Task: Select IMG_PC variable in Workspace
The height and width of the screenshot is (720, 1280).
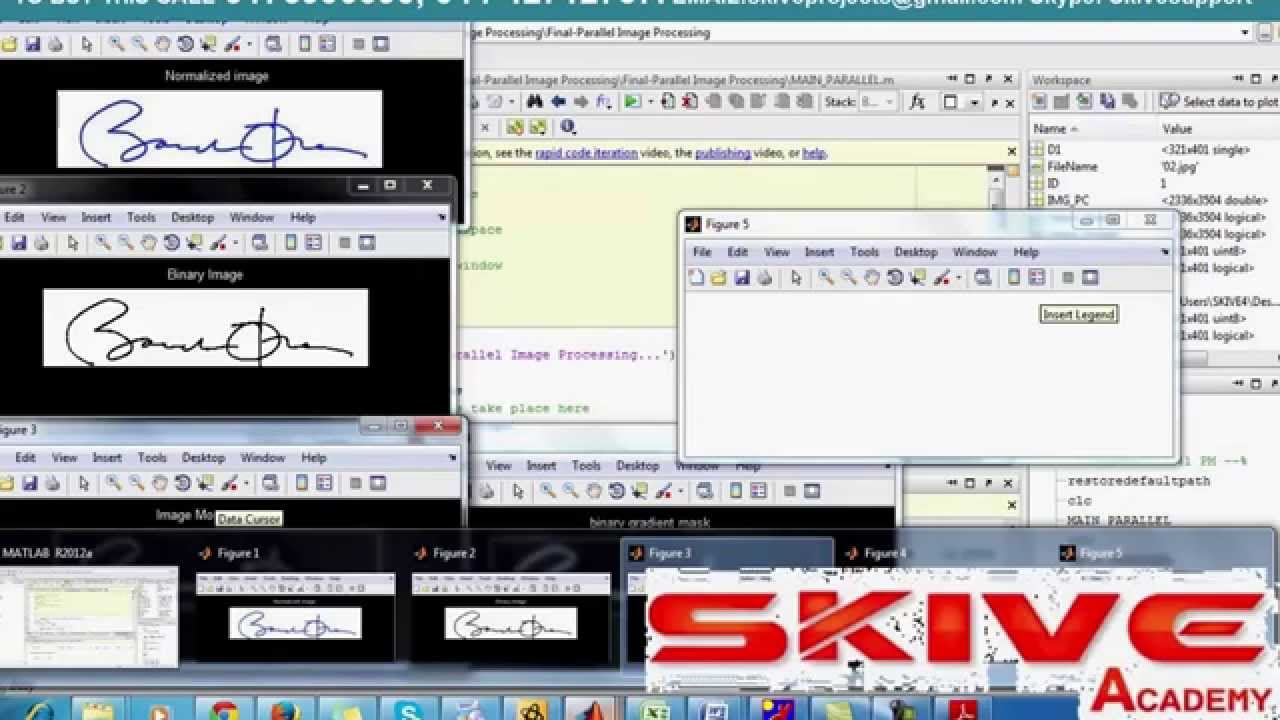Action: [x=1067, y=200]
